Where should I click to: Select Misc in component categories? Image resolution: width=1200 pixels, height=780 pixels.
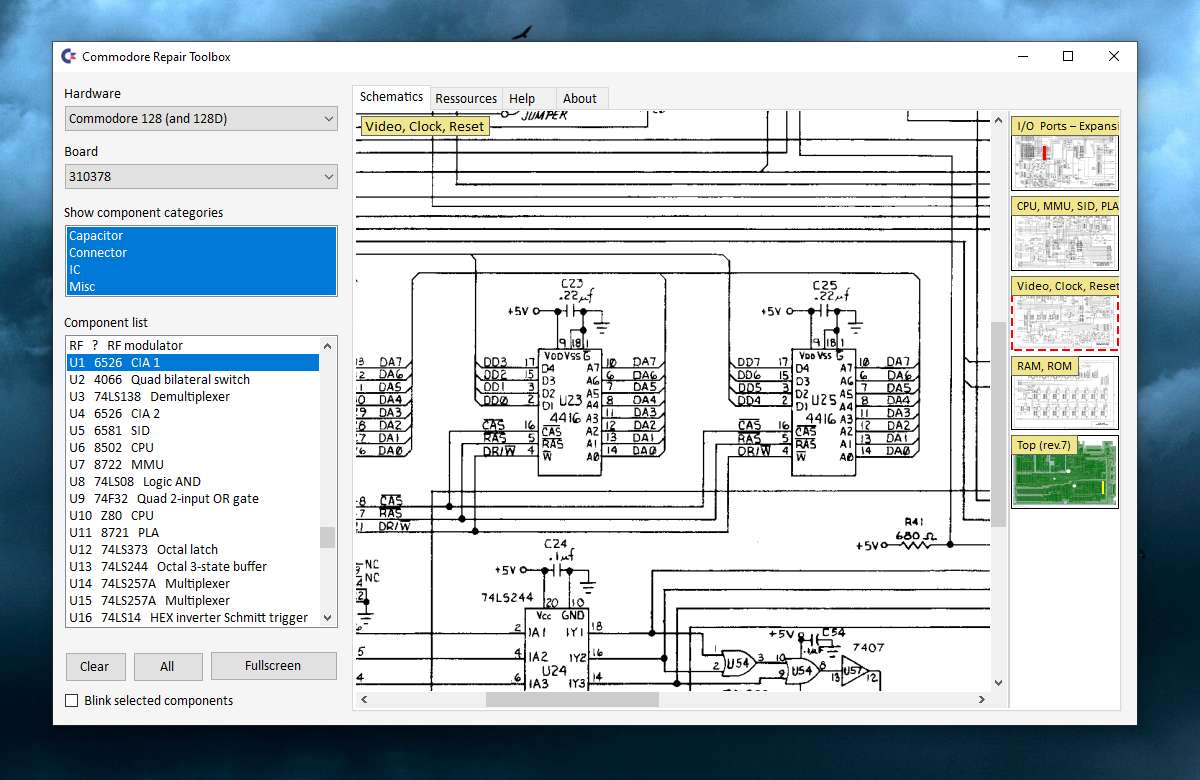click(201, 287)
